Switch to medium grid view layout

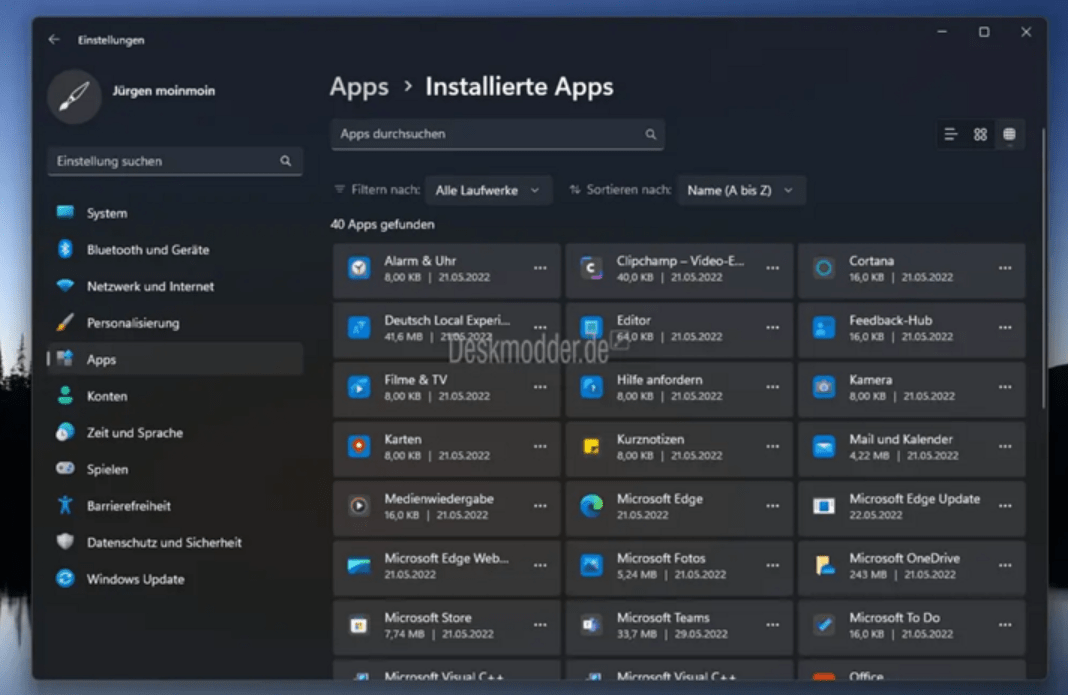(980, 134)
